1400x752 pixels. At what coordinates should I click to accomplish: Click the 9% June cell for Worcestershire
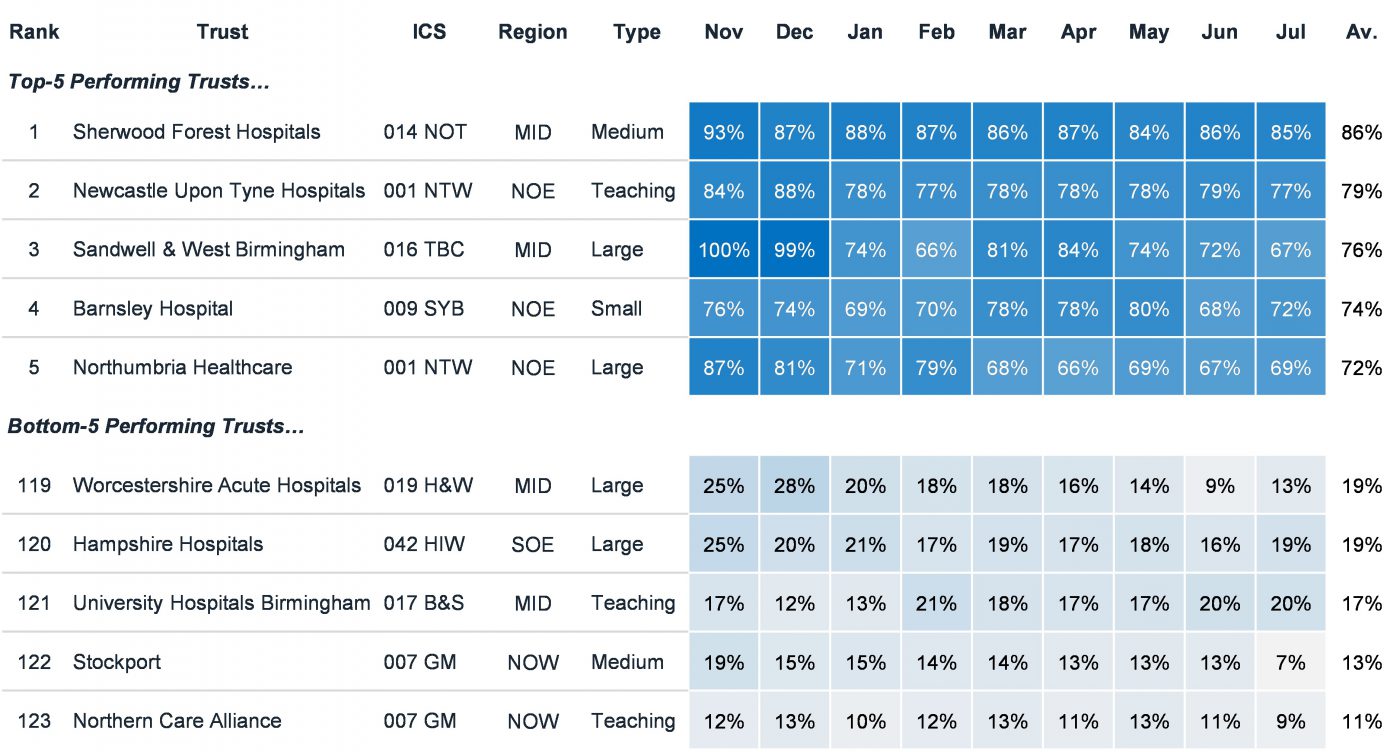[1220, 486]
